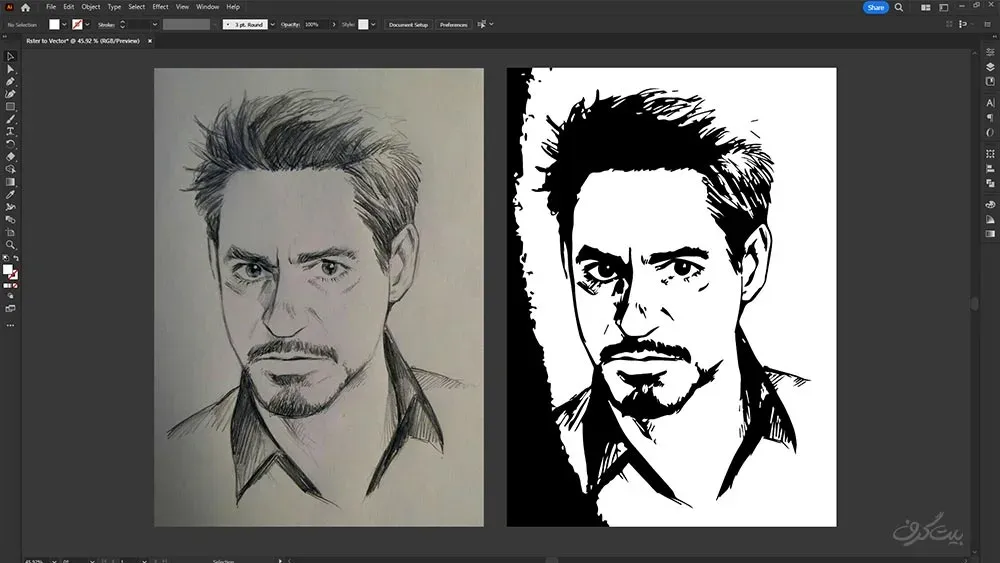Viewport: 1000px width, 563px height.
Task: Open the workspace switcher icon
Action: click(944, 8)
